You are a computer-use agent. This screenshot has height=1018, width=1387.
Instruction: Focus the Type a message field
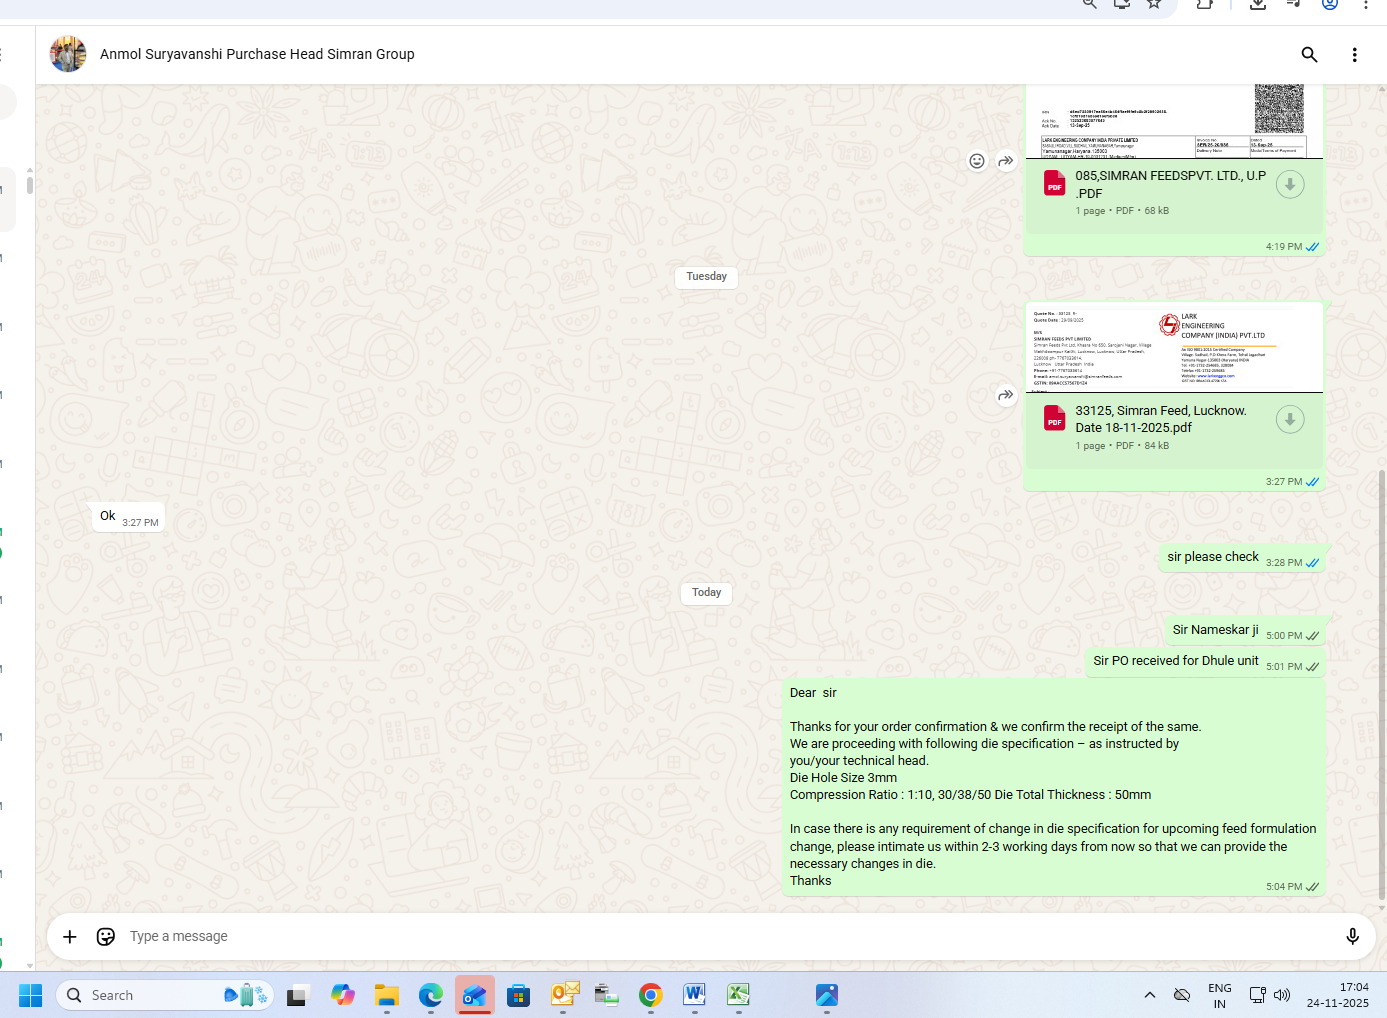tap(700, 936)
